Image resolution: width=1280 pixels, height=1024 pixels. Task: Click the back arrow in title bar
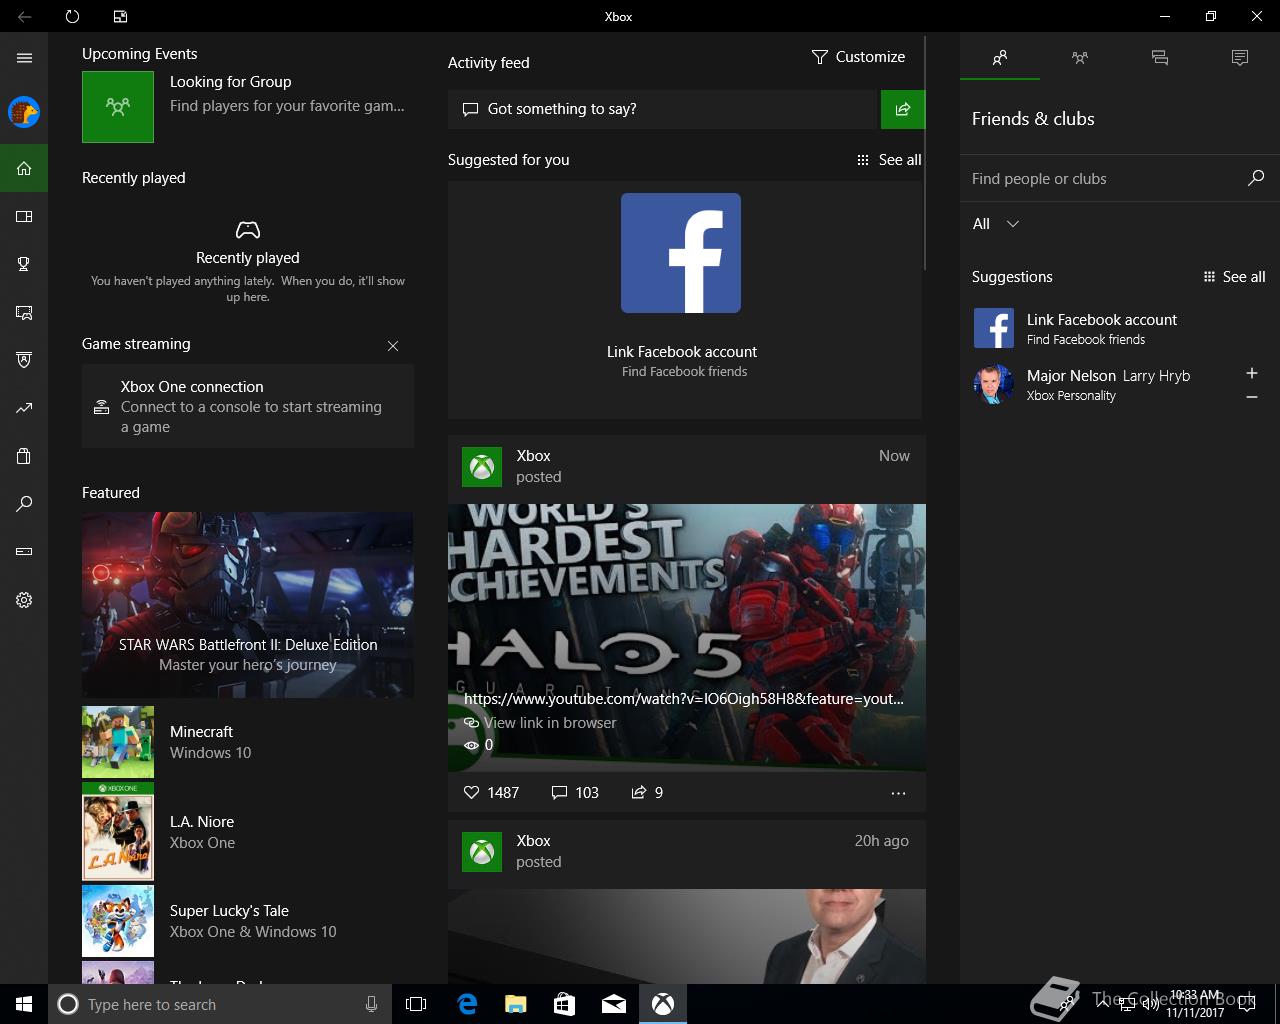pos(24,16)
